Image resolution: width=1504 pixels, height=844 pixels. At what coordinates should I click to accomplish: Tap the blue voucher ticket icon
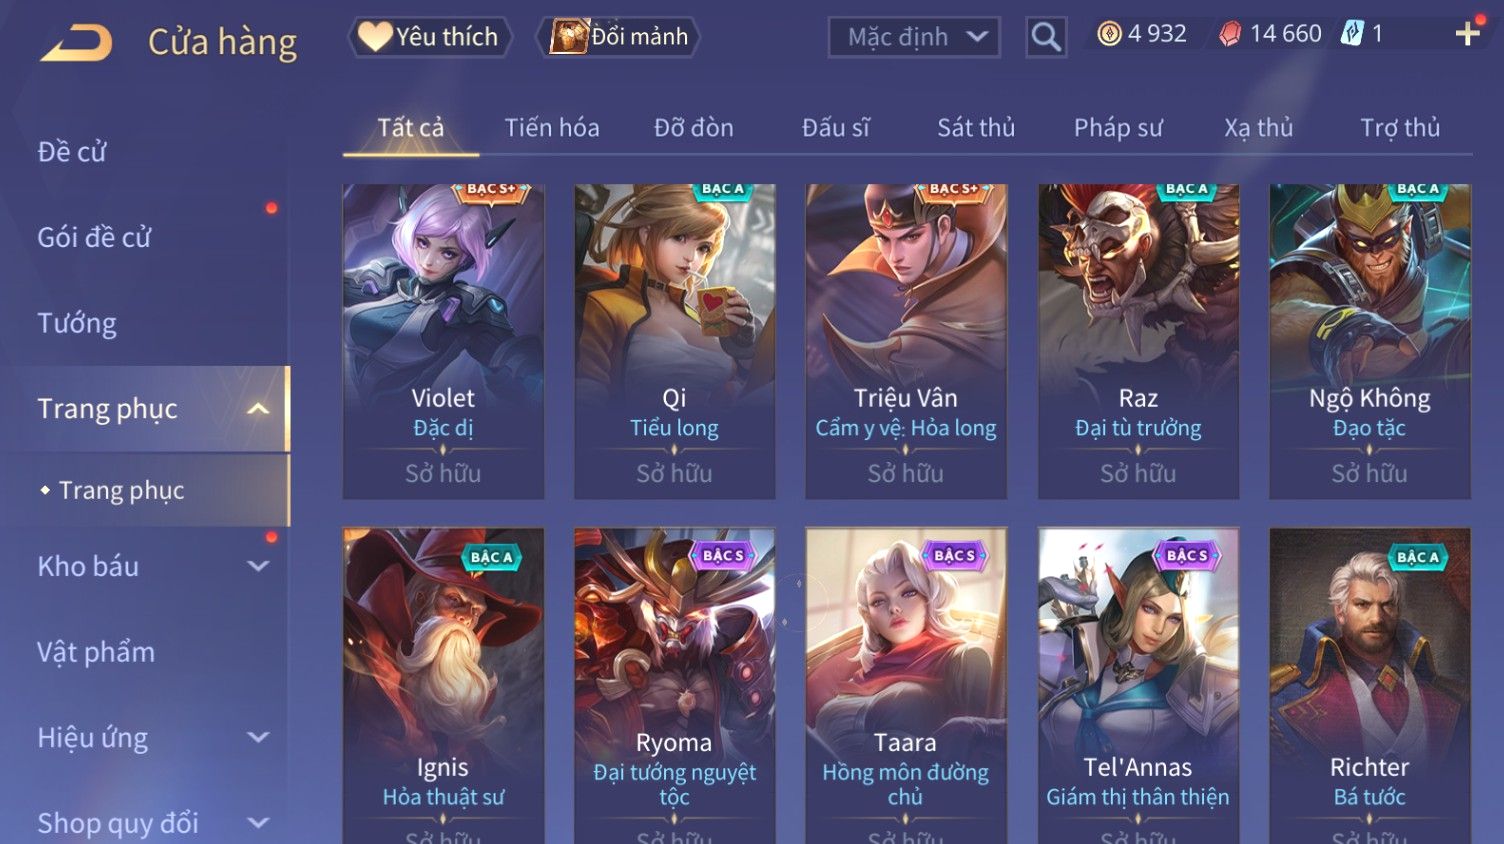pos(1352,33)
